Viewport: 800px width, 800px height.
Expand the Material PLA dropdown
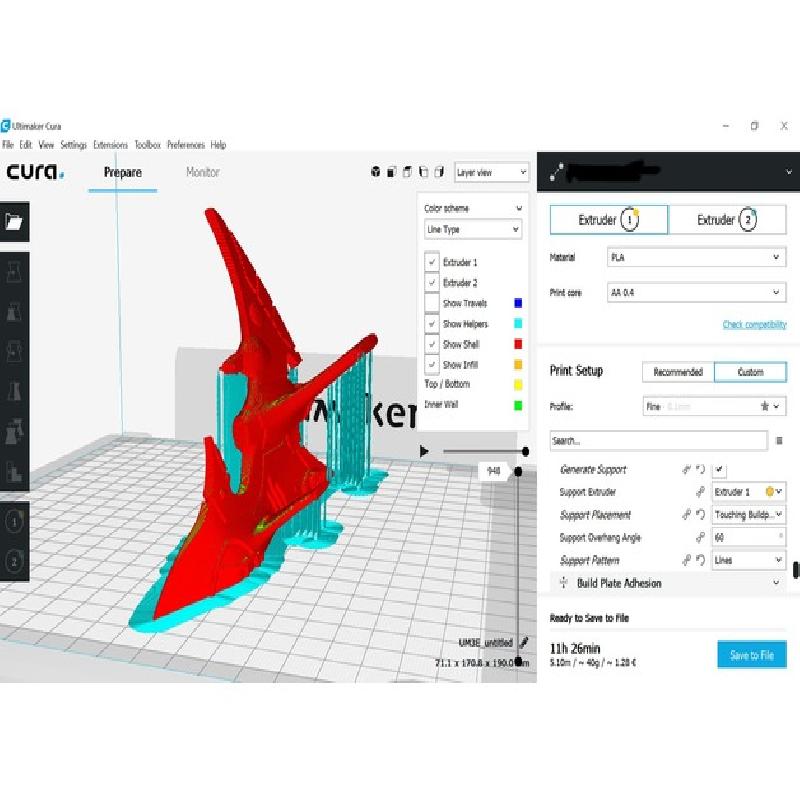point(695,258)
